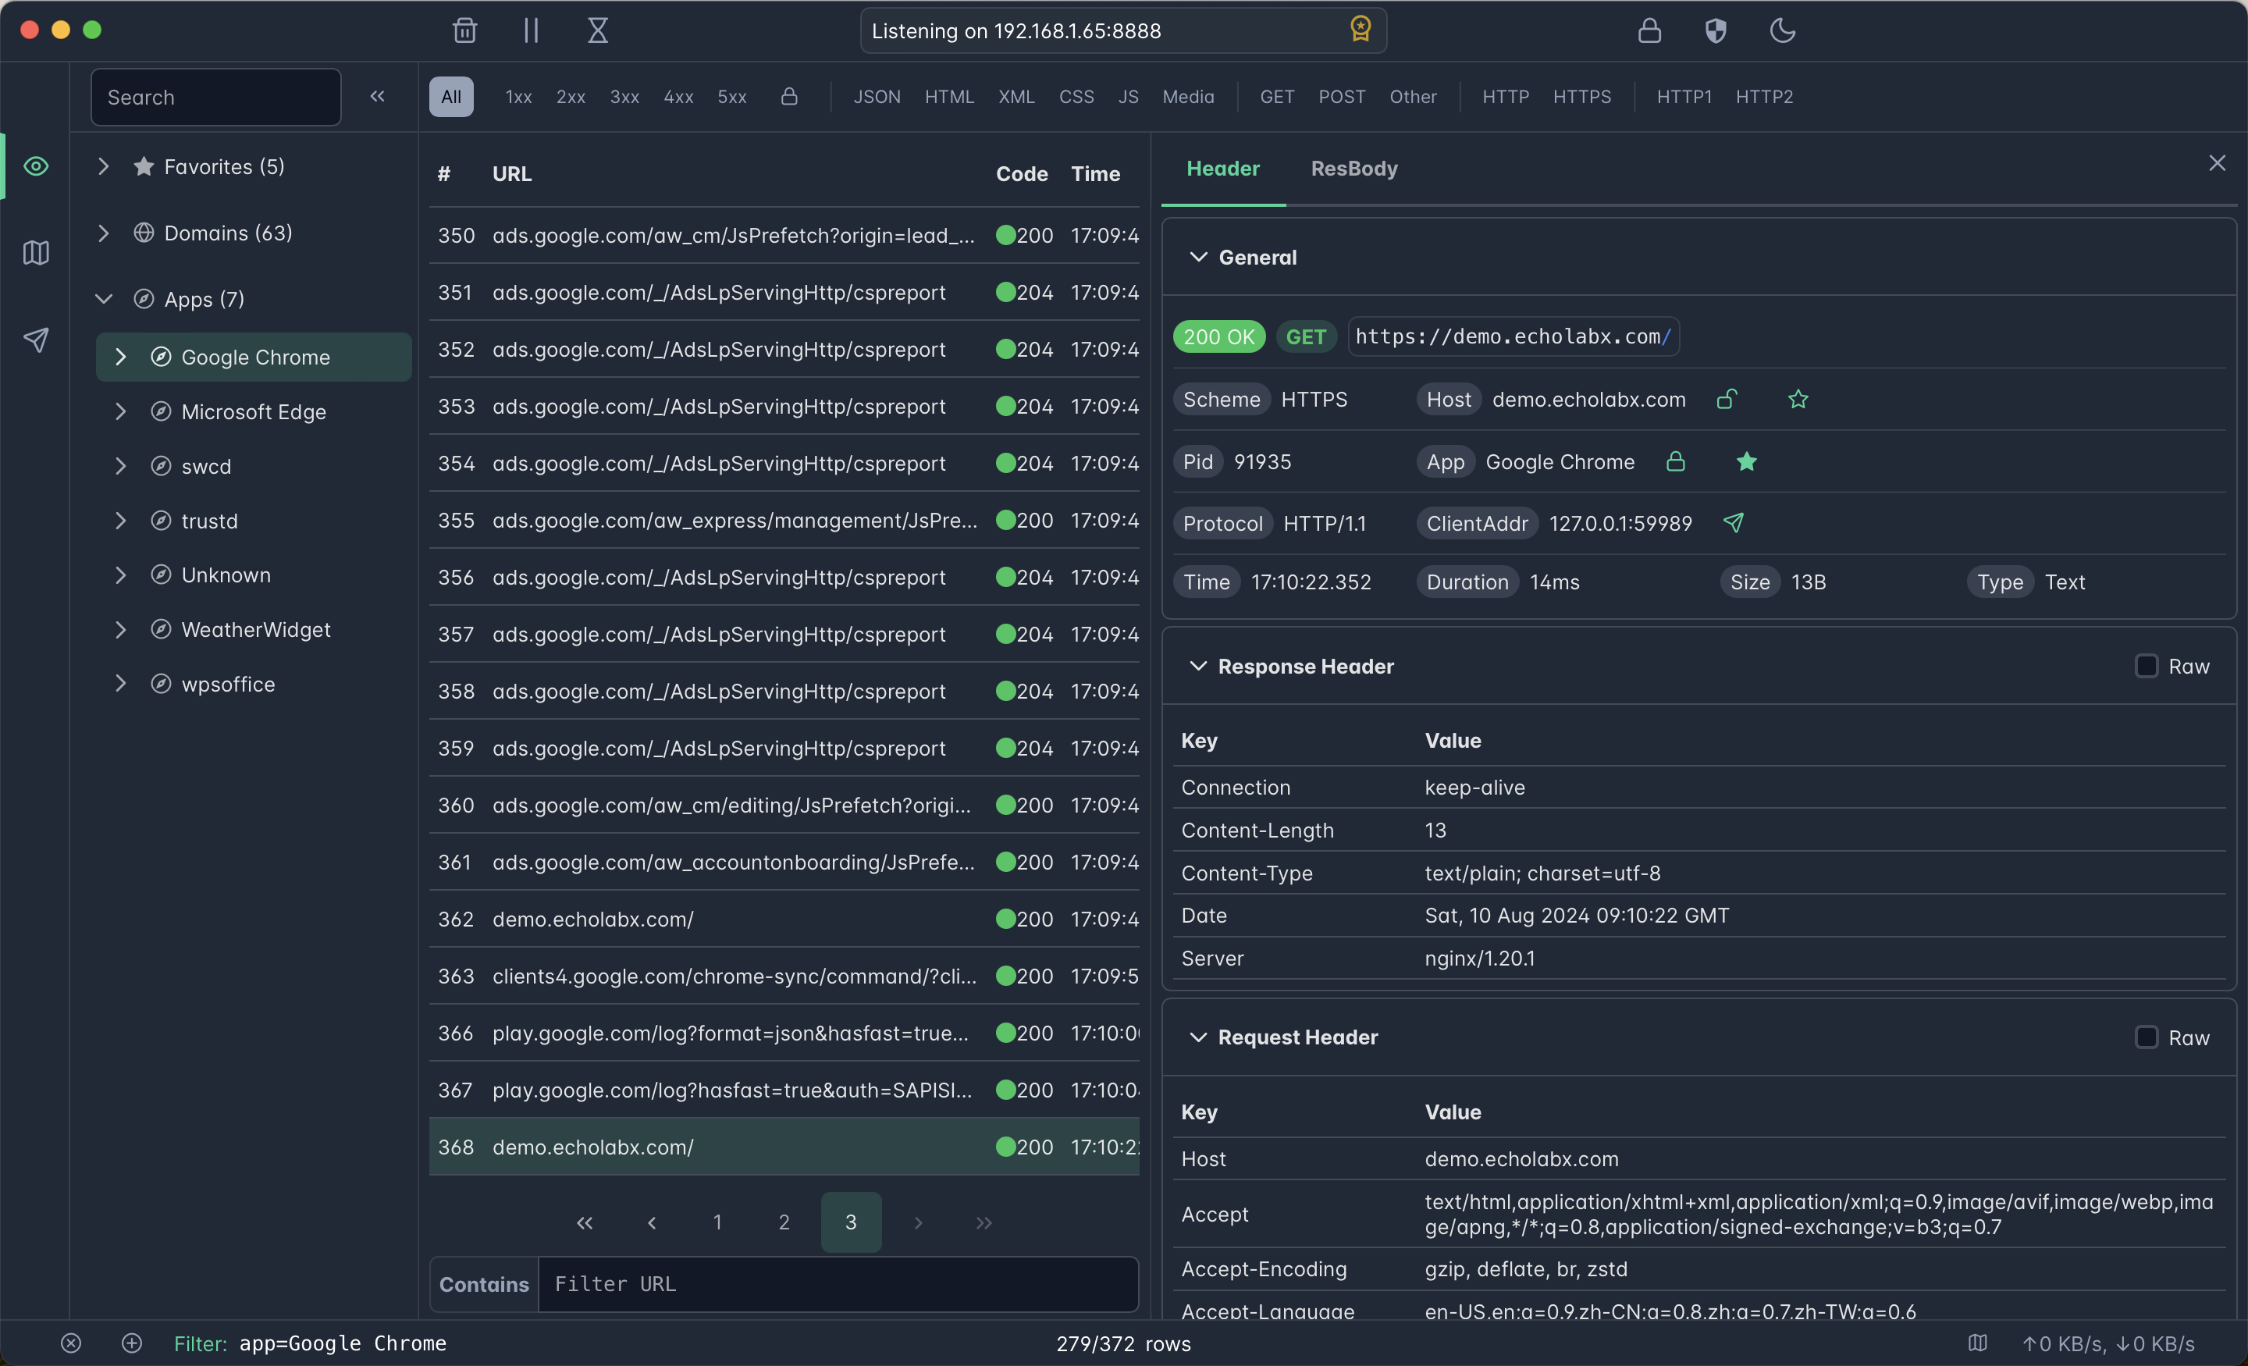The width and height of the screenshot is (2248, 1366).
Task: Open the paper plane compose panel in sidebar
Action: point(36,340)
